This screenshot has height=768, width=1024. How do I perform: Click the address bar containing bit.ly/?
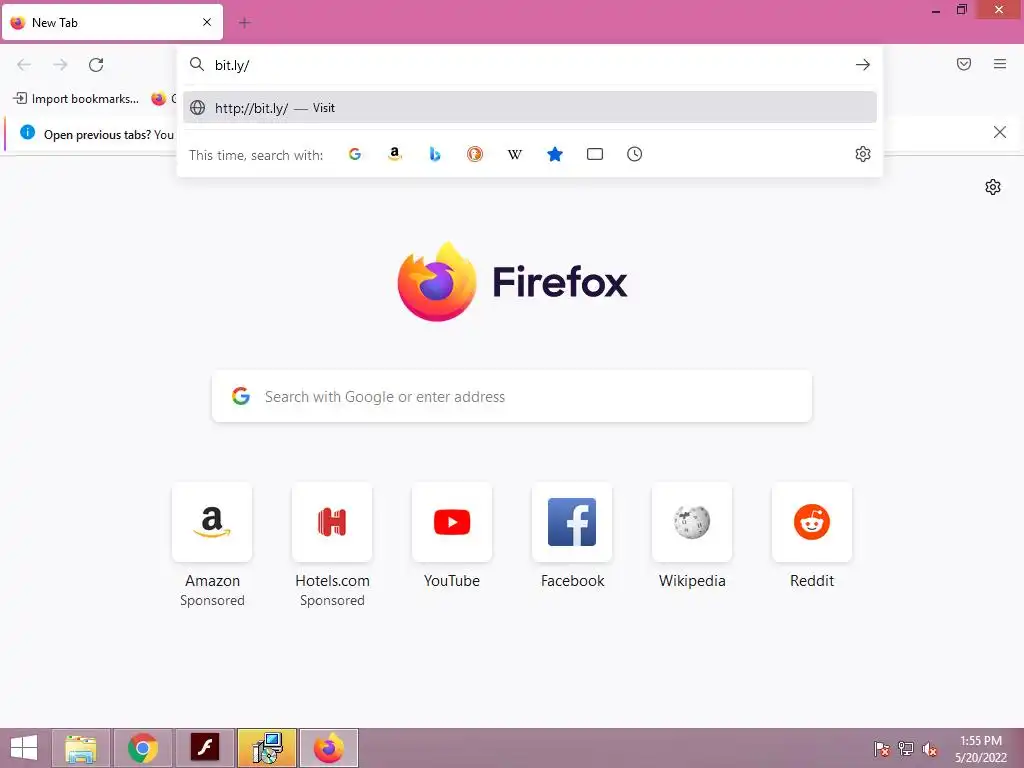tap(530, 65)
